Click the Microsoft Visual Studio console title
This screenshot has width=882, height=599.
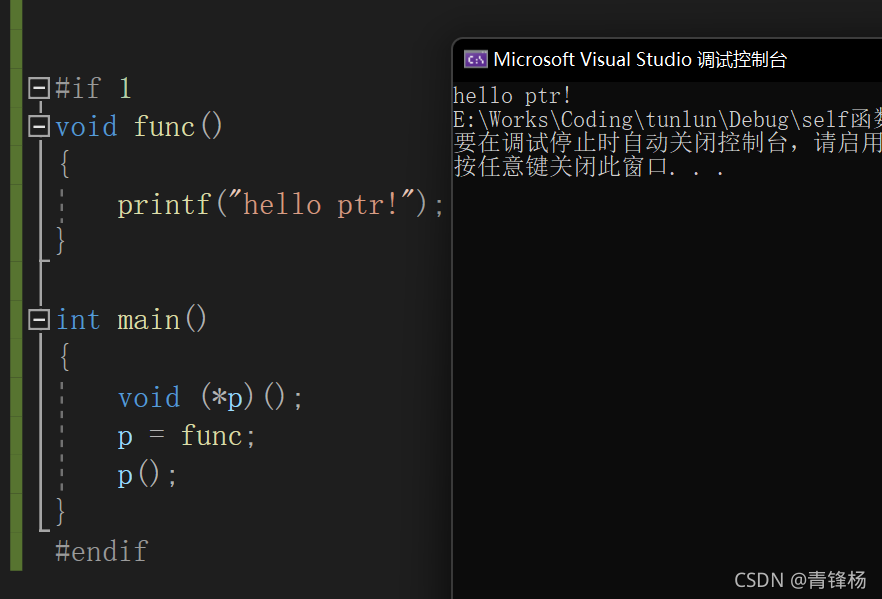(x=640, y=59)
